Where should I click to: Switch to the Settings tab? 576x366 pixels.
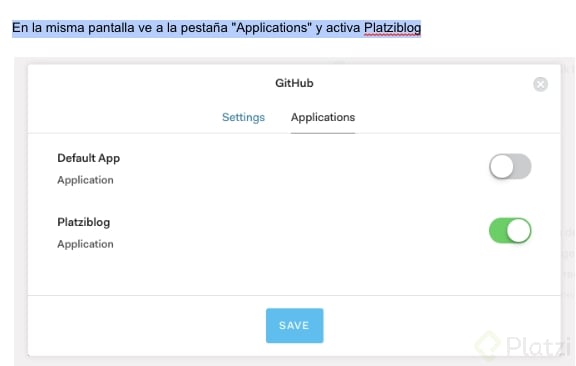pyautogui.click(x=243, y=117)
